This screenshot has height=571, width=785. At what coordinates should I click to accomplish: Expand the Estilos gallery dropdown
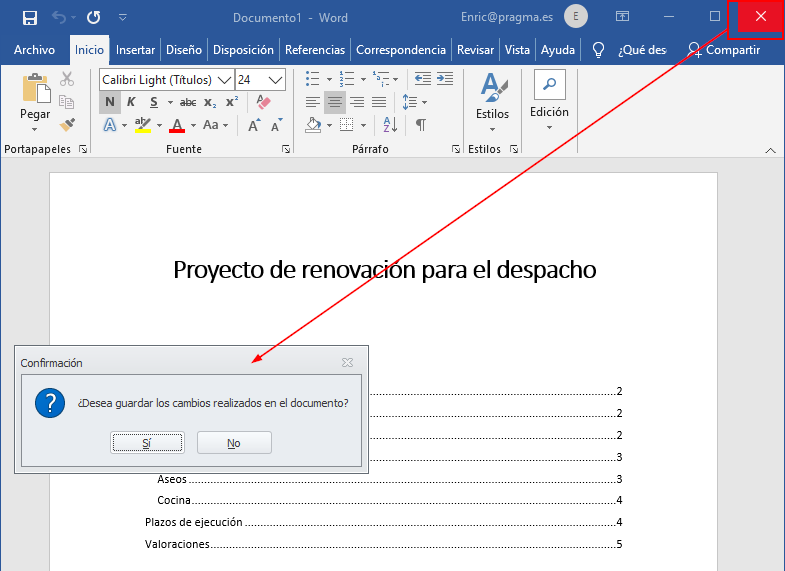[492, 128]
